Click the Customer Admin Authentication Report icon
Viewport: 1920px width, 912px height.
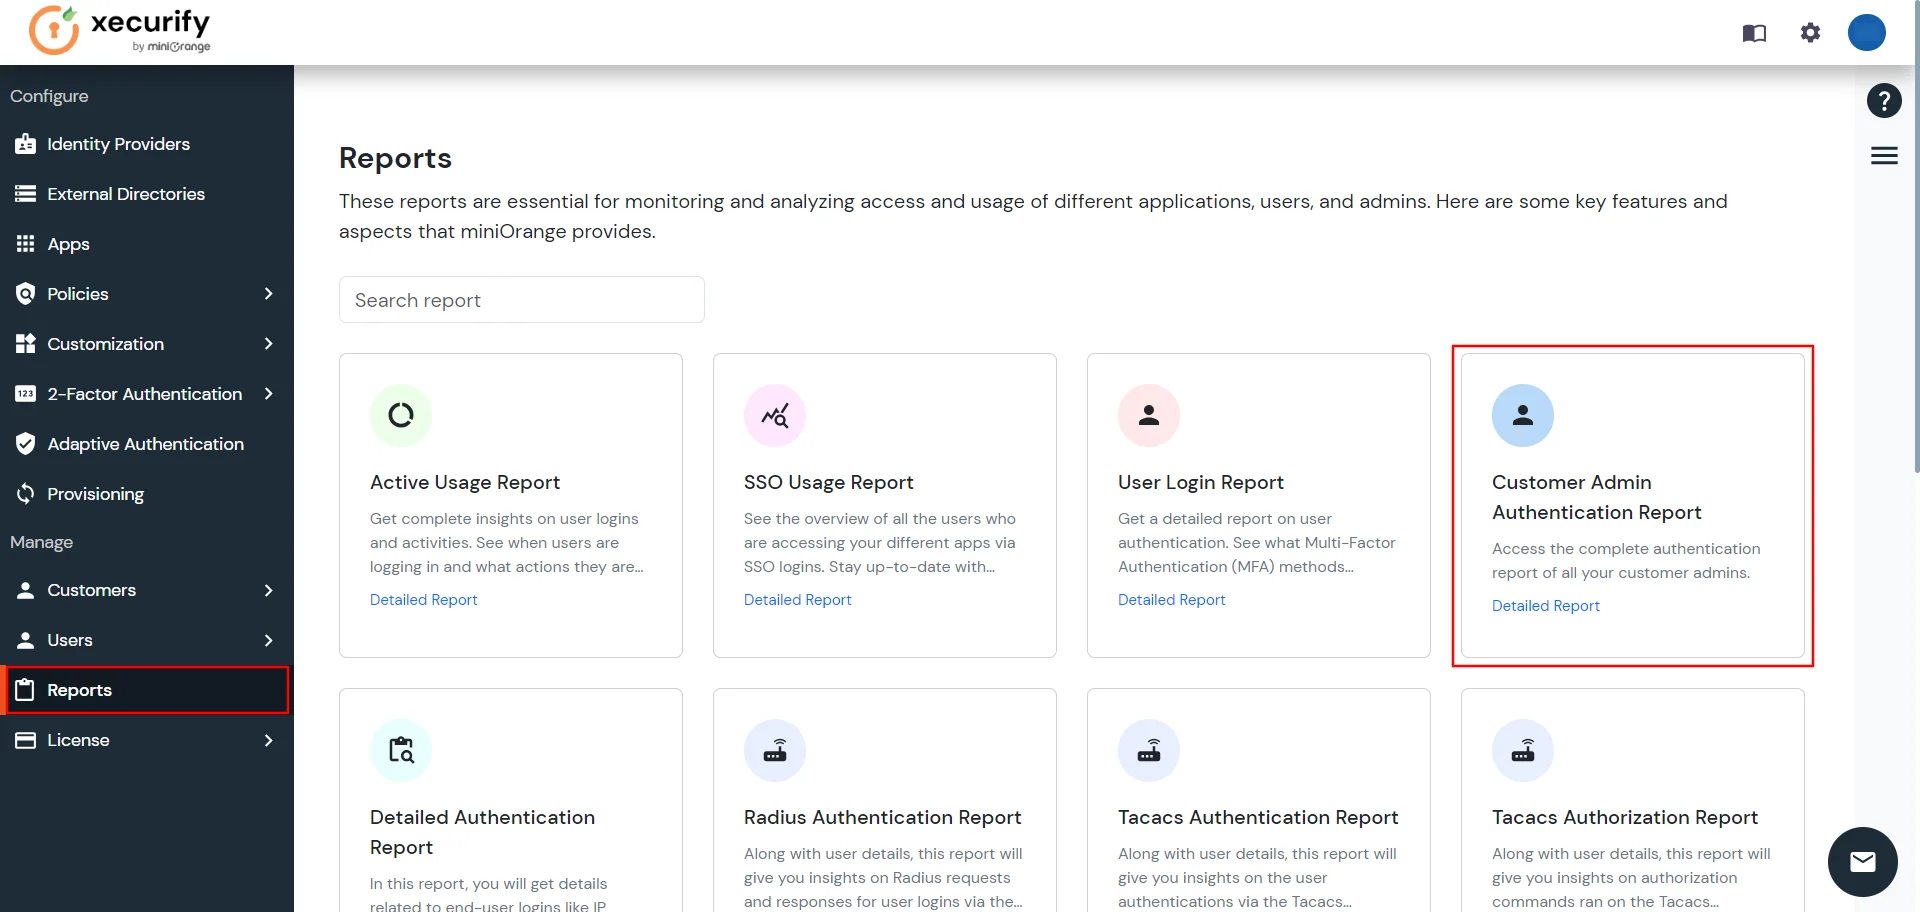1522,415
